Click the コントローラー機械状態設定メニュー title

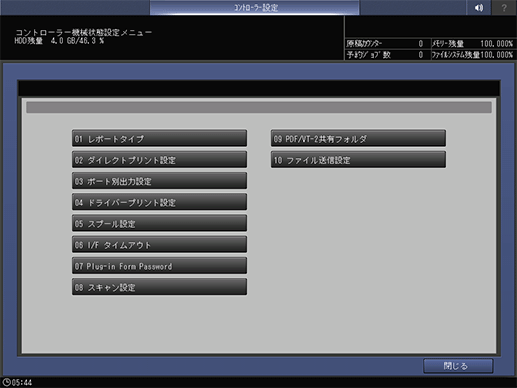[84, 33]
